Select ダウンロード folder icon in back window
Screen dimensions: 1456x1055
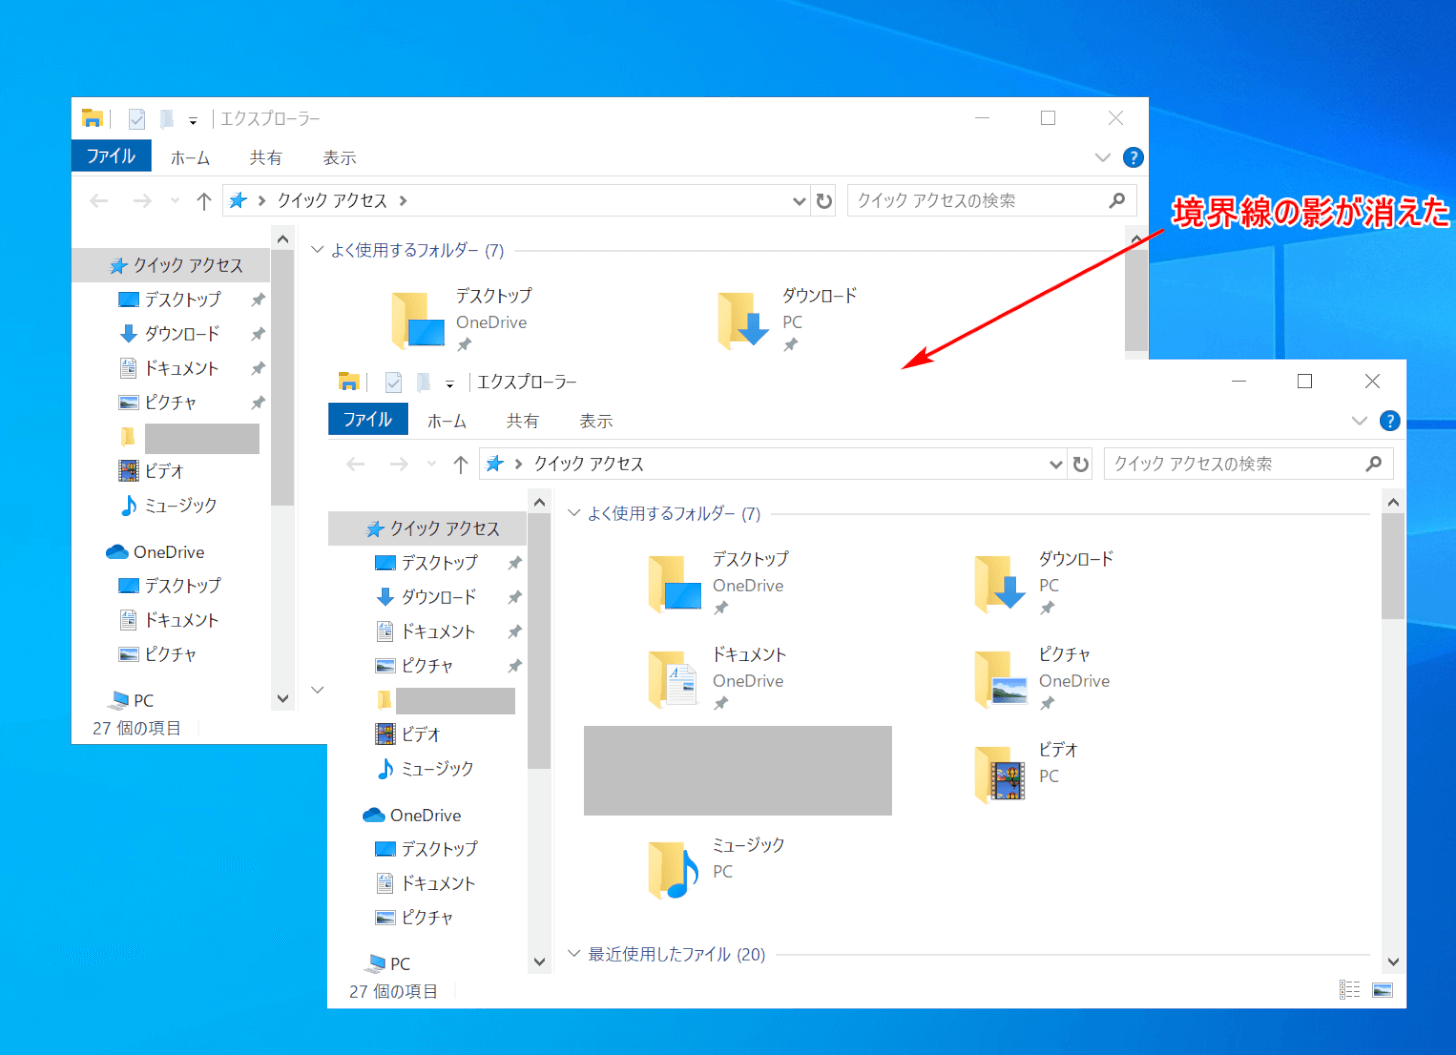click(x=744, y=320)
